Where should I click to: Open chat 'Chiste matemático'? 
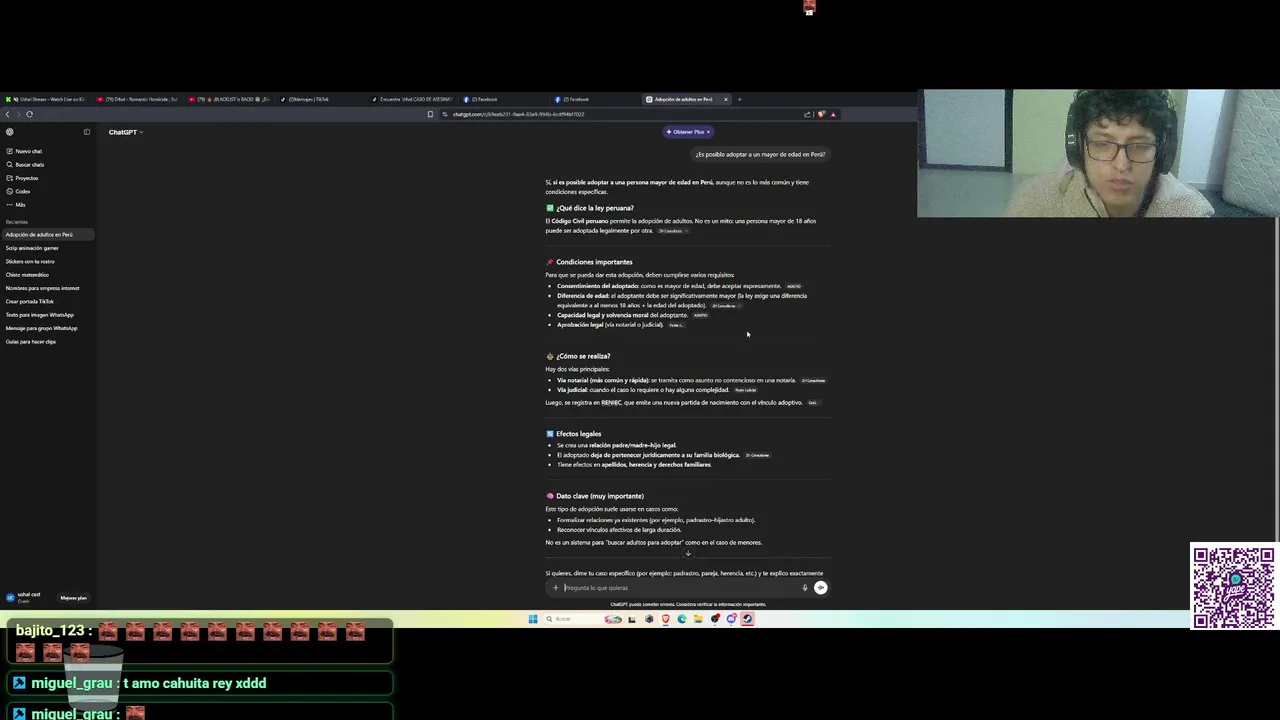pos(47,275)
